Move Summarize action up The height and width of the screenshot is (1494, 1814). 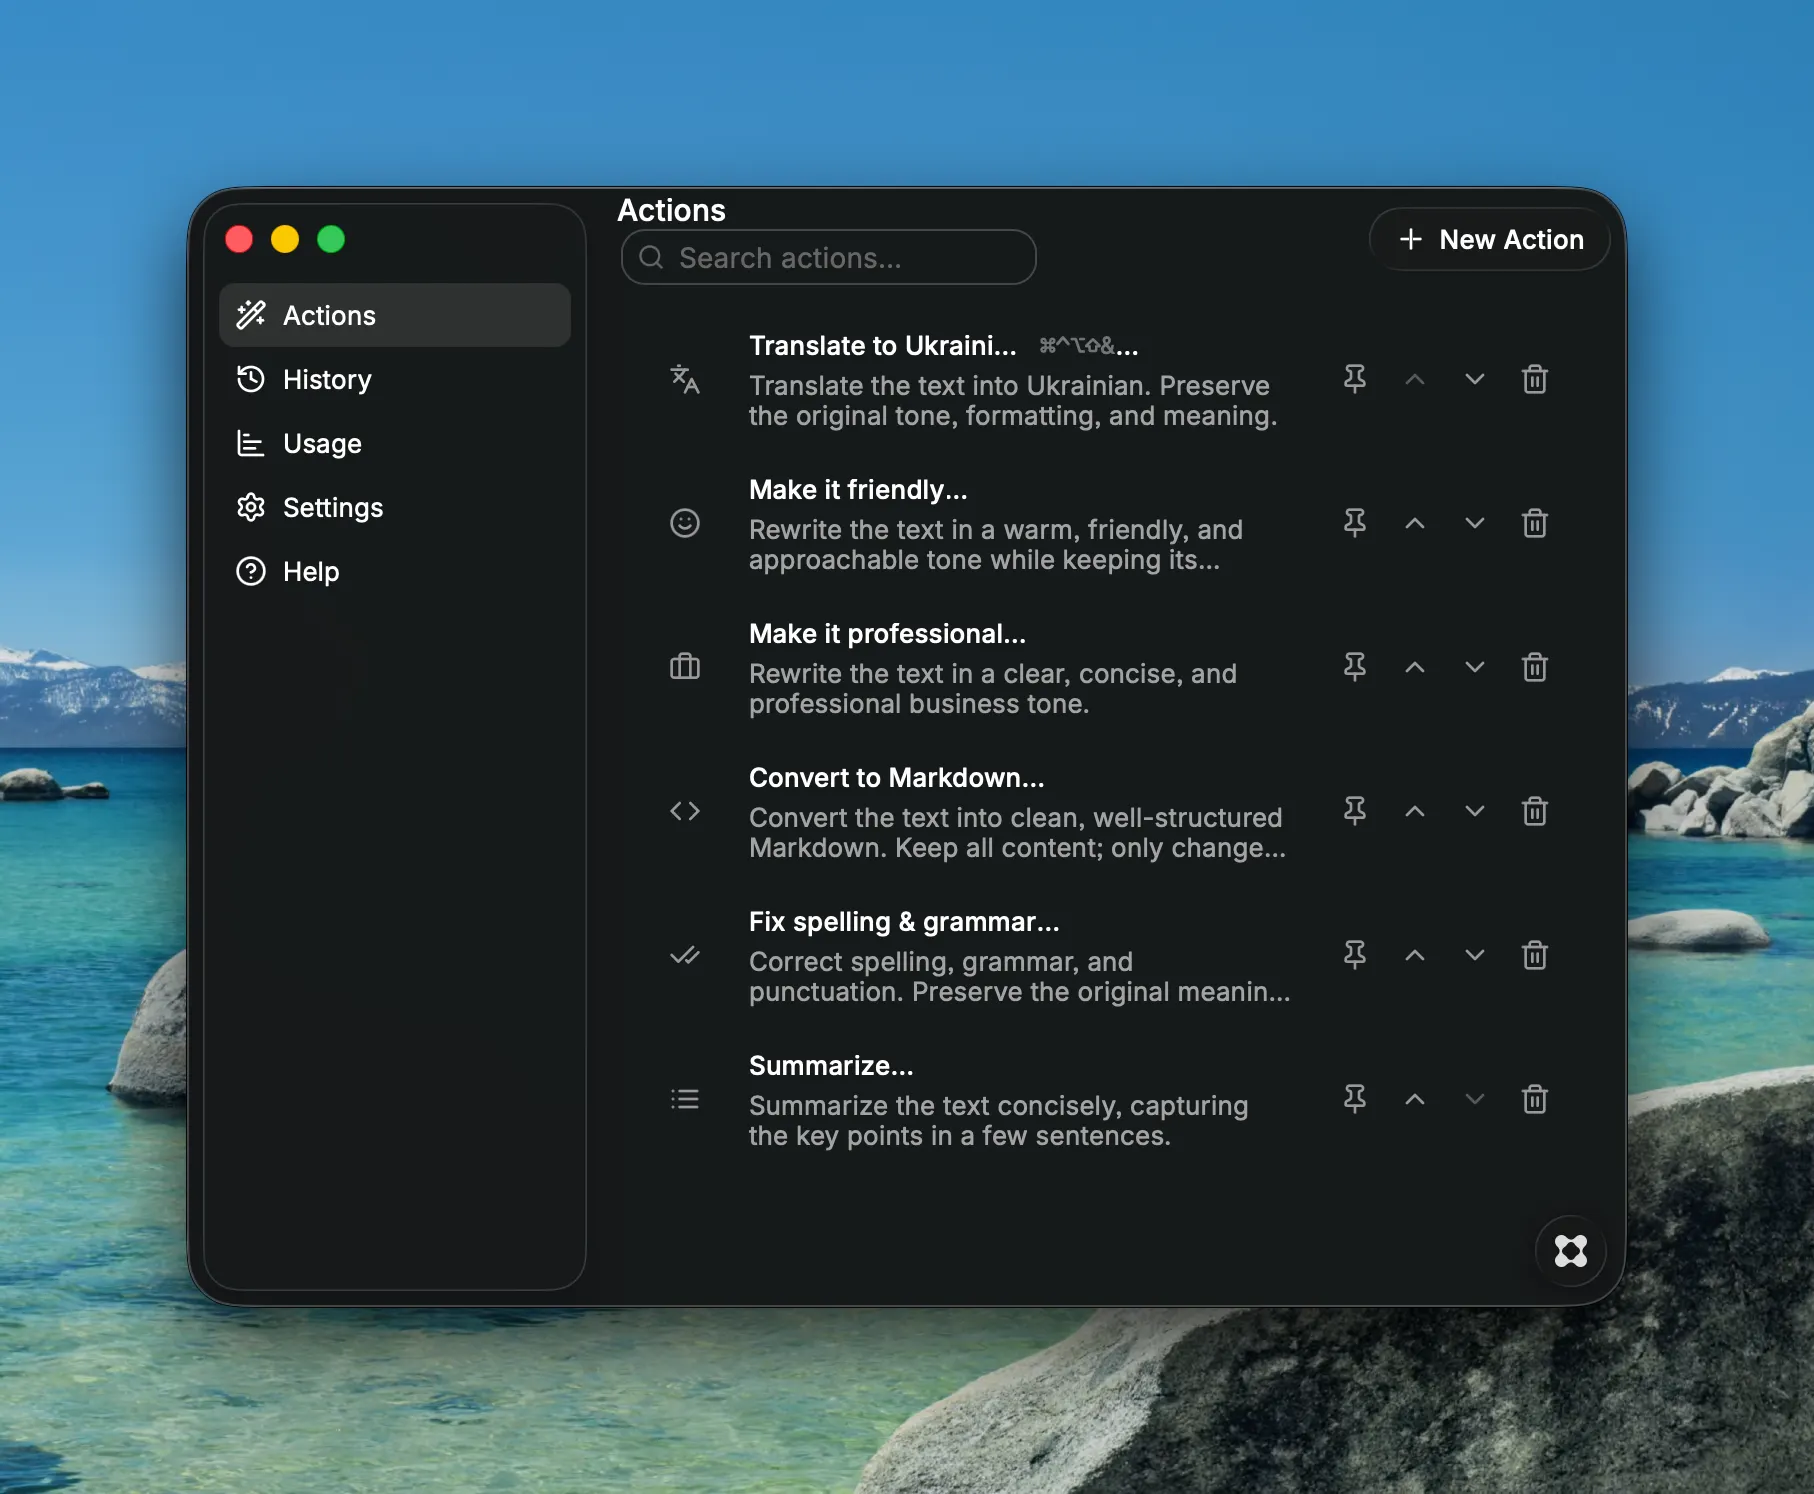[x=1415, y=1099]
